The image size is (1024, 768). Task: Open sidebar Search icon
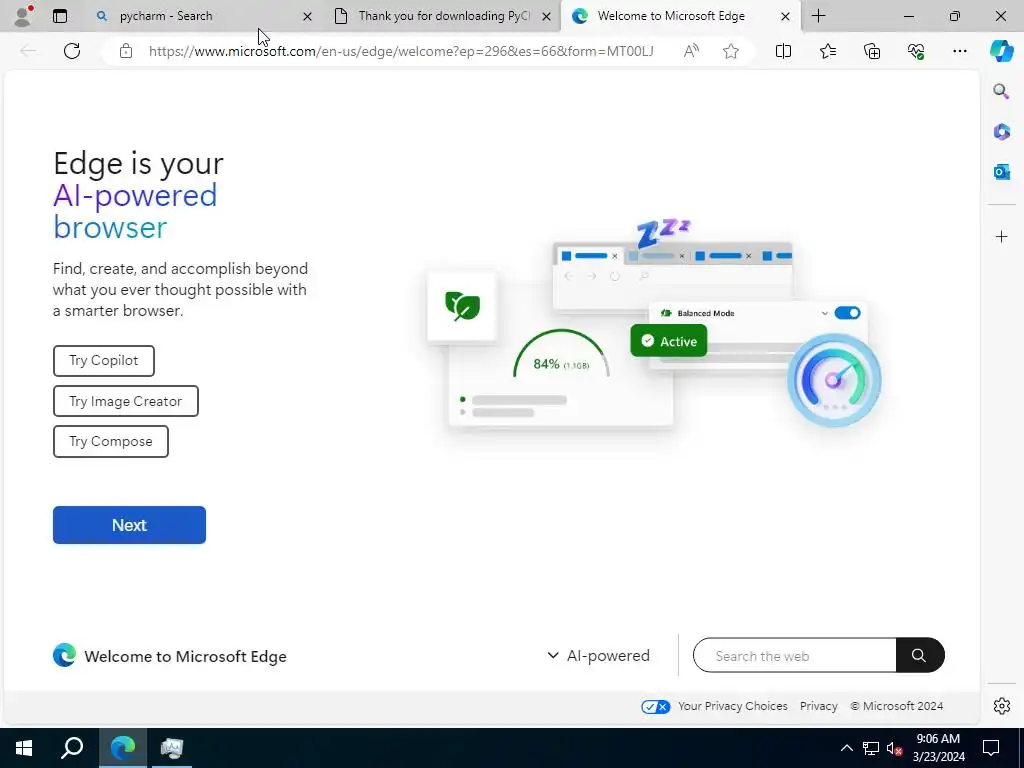[x=1001, y=91]
